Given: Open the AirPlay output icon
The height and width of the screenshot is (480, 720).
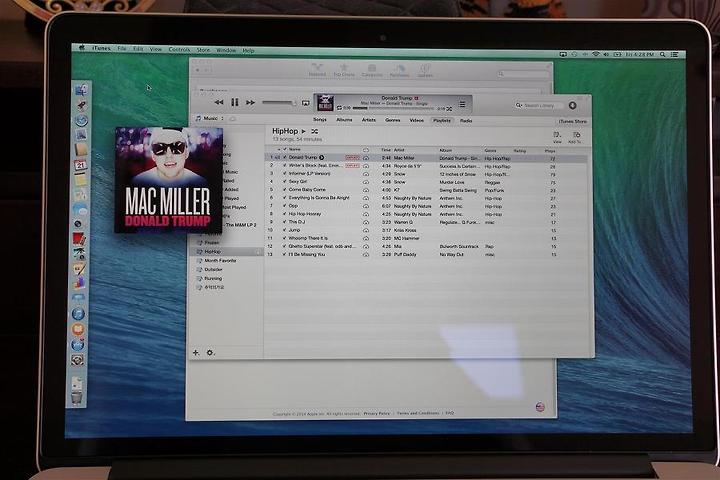Looking at the screenshot, I should (305, 103).
